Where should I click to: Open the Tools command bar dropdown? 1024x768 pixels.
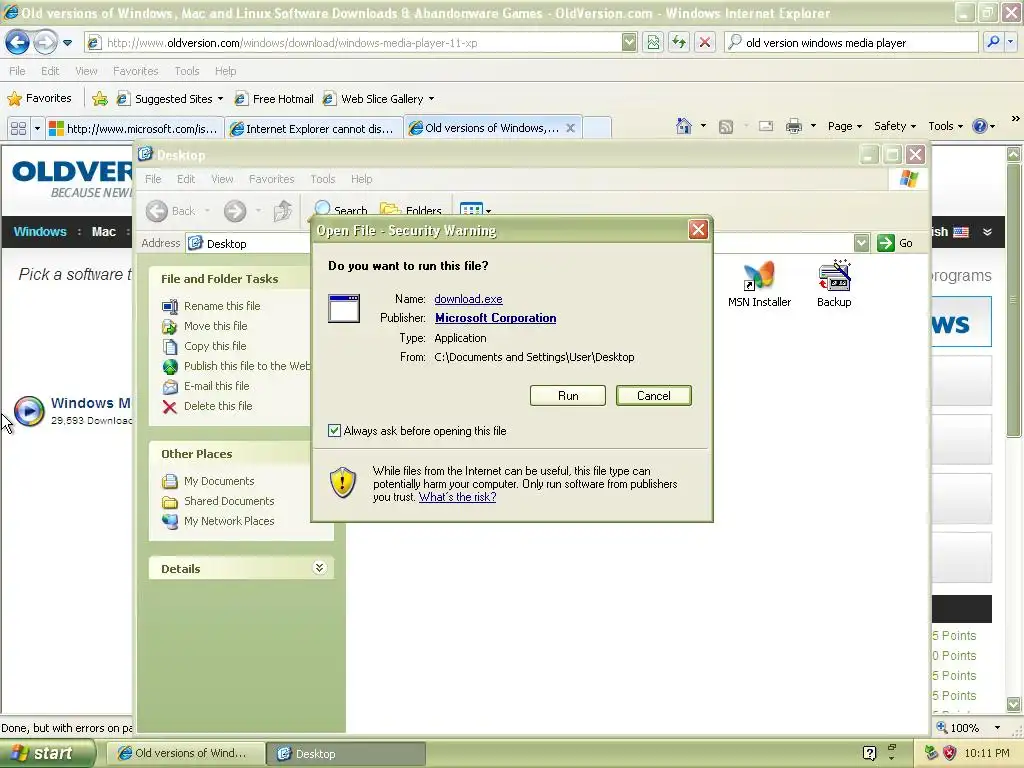tap(945, 126)
